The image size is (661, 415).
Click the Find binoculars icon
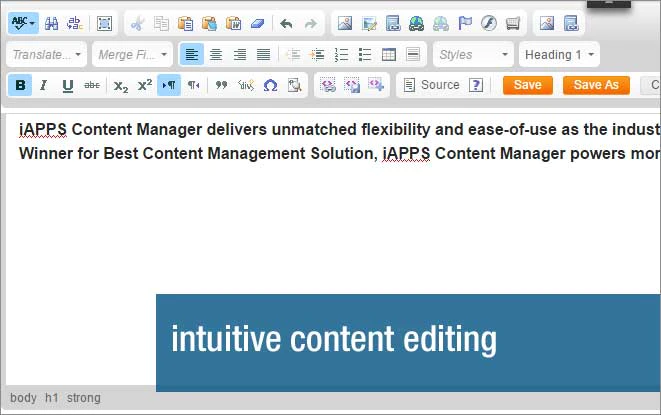(51, 23)
